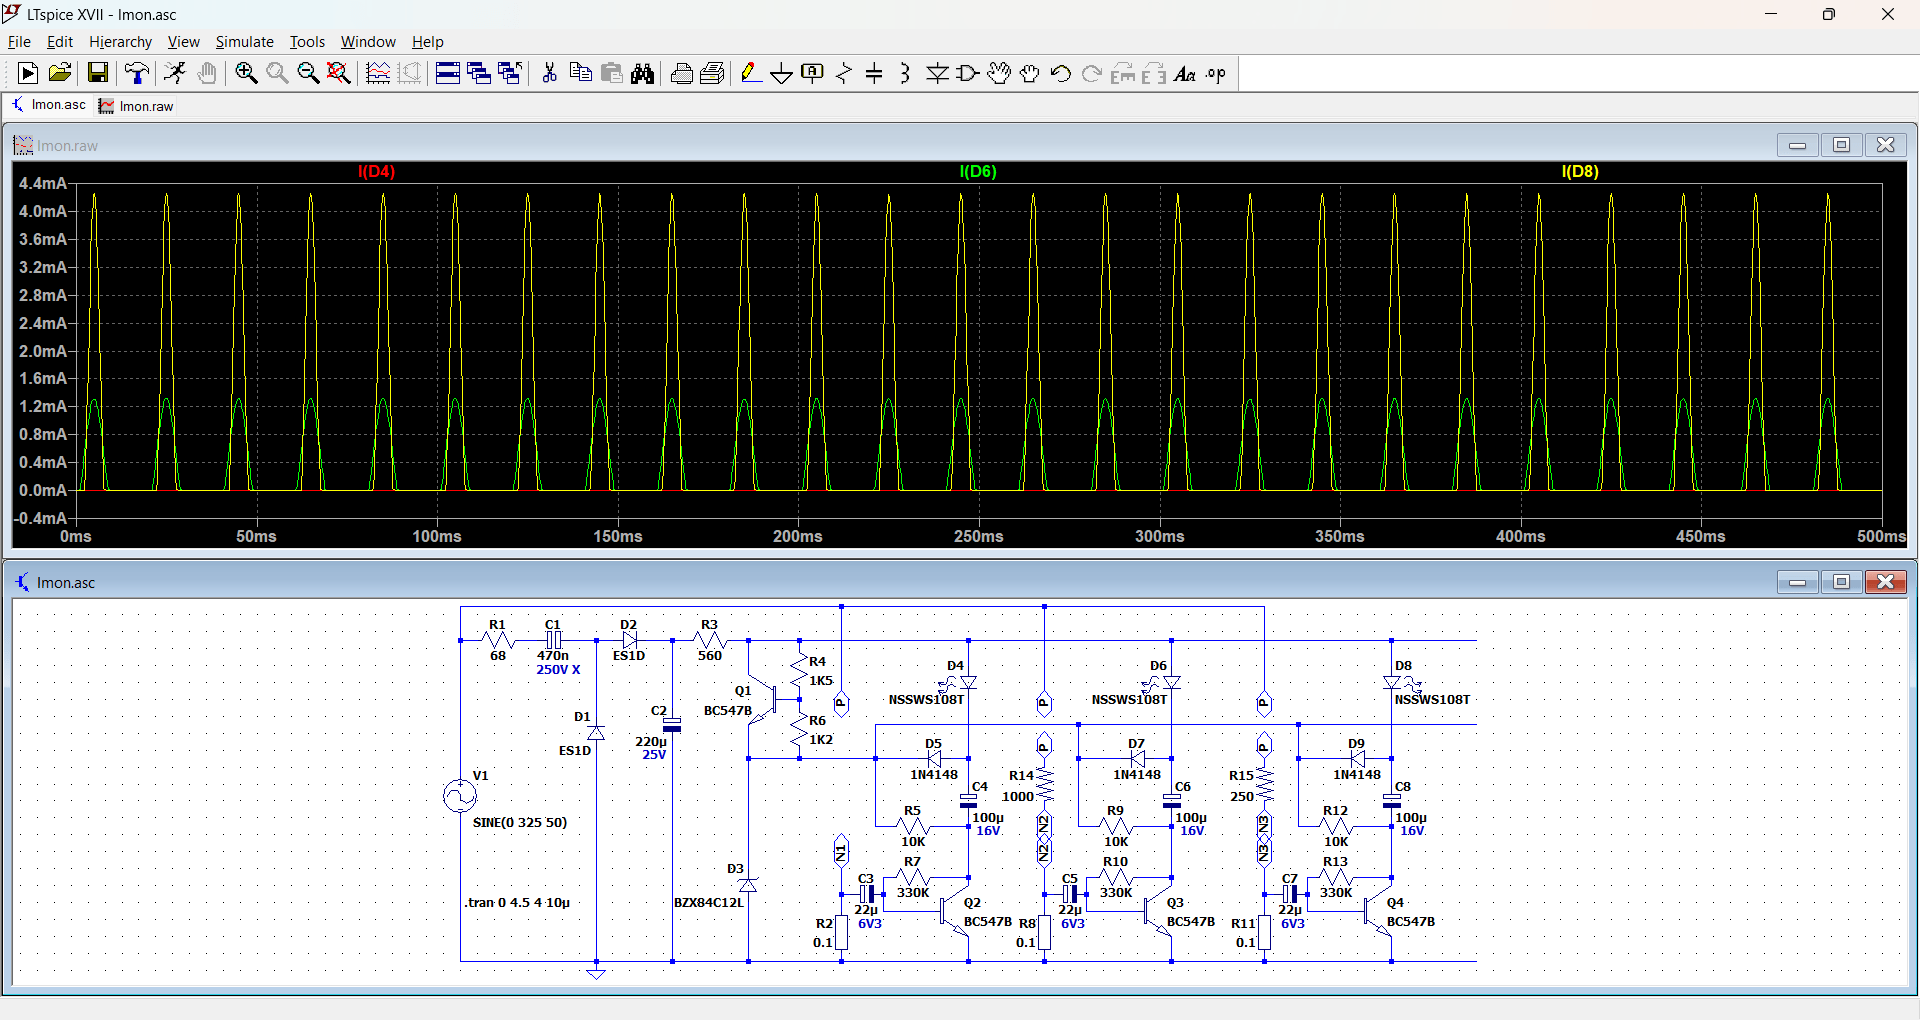This screenshot has width=1920, height=1020.
Task: Run the simulation with the running-man icon
Action: pos(175,73)
